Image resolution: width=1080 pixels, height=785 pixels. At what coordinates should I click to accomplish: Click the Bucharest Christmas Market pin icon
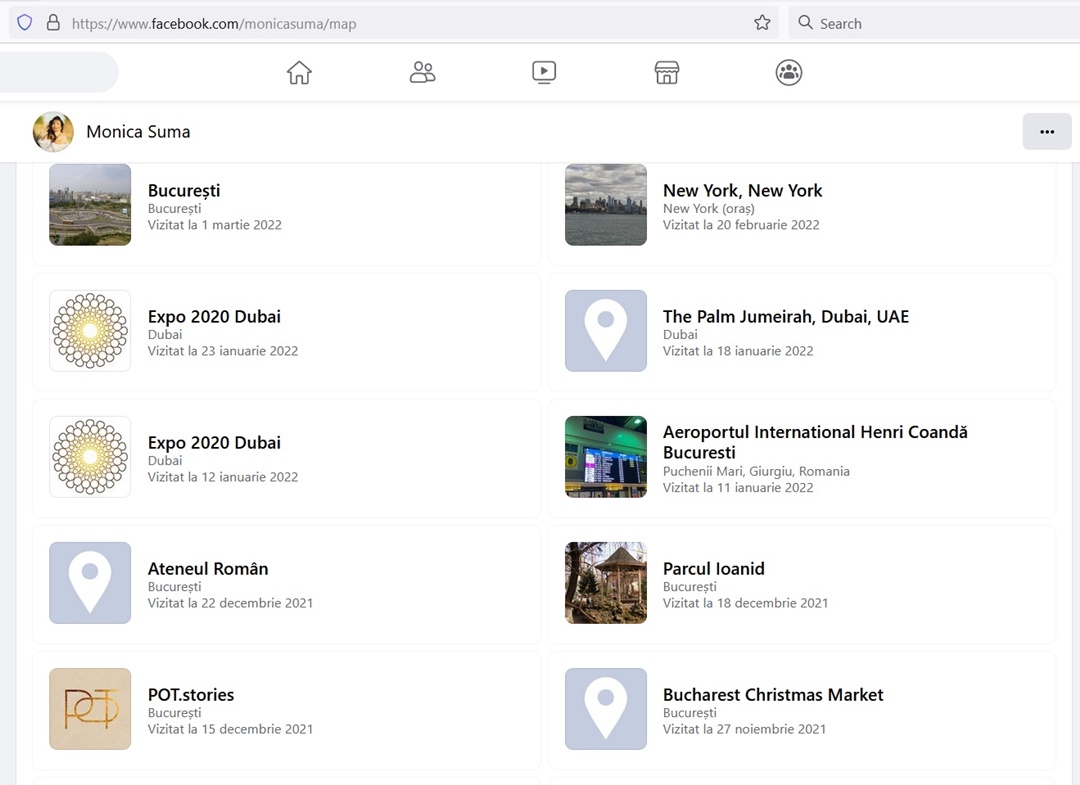tap(605, 709)
